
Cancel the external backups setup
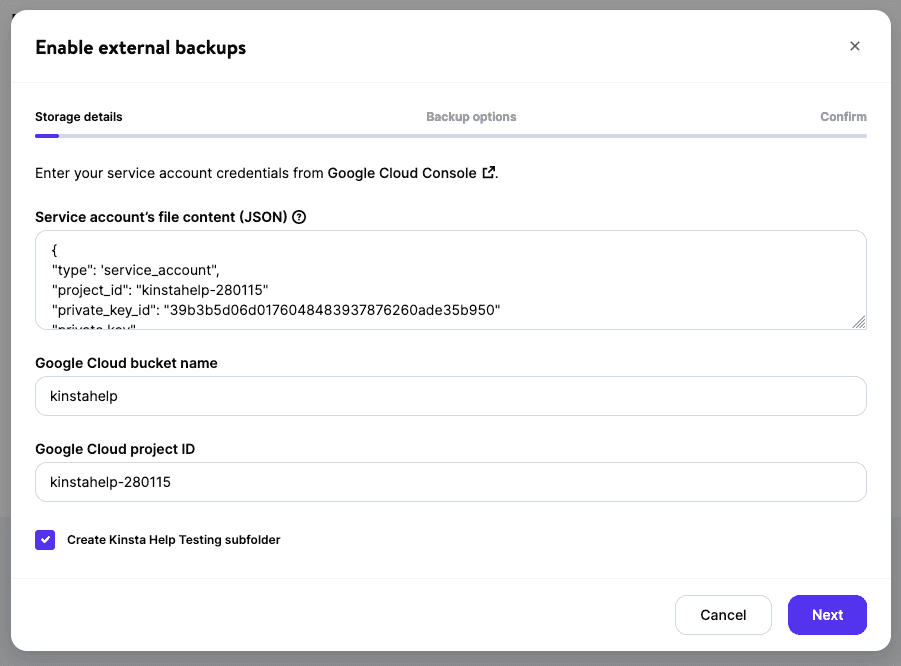point(723,614)
